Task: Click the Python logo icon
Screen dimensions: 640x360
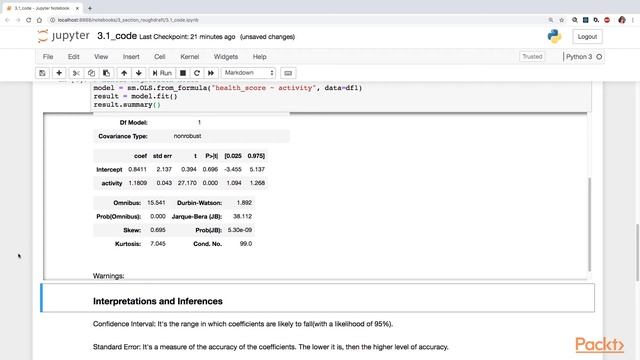Action: 554,36
